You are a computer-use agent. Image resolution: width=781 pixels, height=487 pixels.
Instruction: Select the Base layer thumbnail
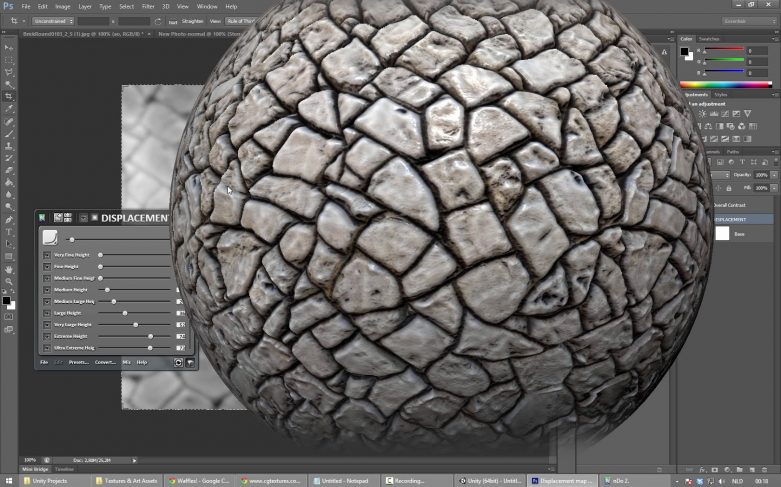click(722, 234)
